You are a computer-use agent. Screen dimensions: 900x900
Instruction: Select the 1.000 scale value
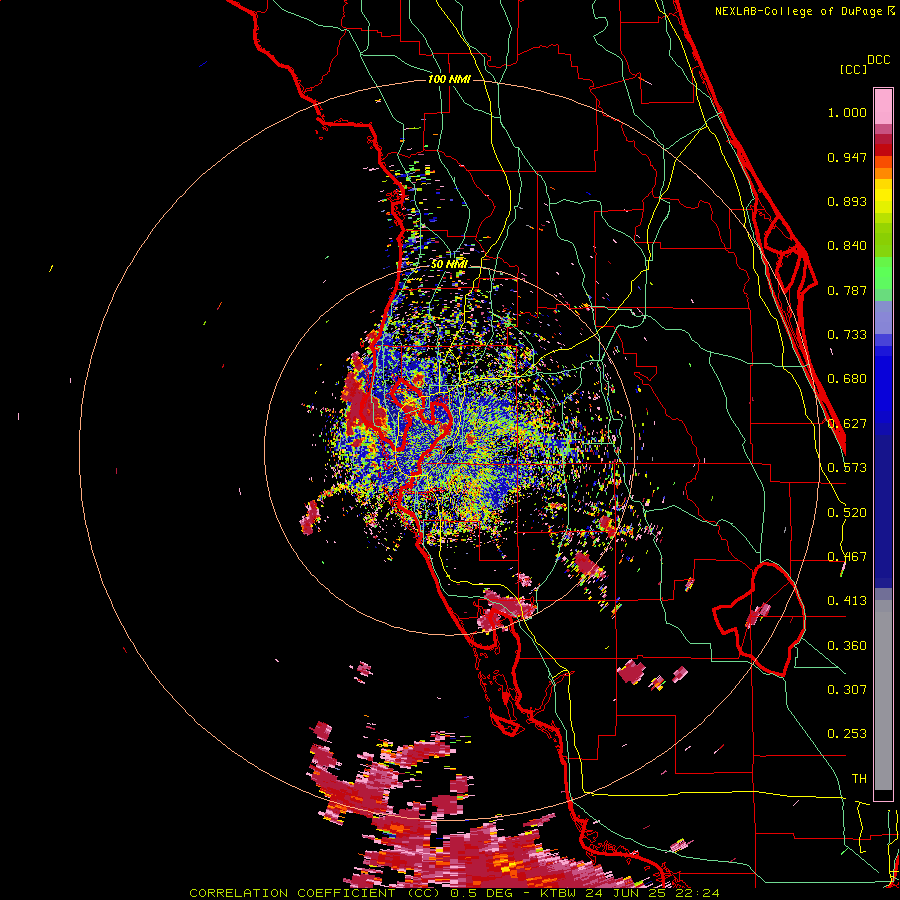[x=847, y=112]
